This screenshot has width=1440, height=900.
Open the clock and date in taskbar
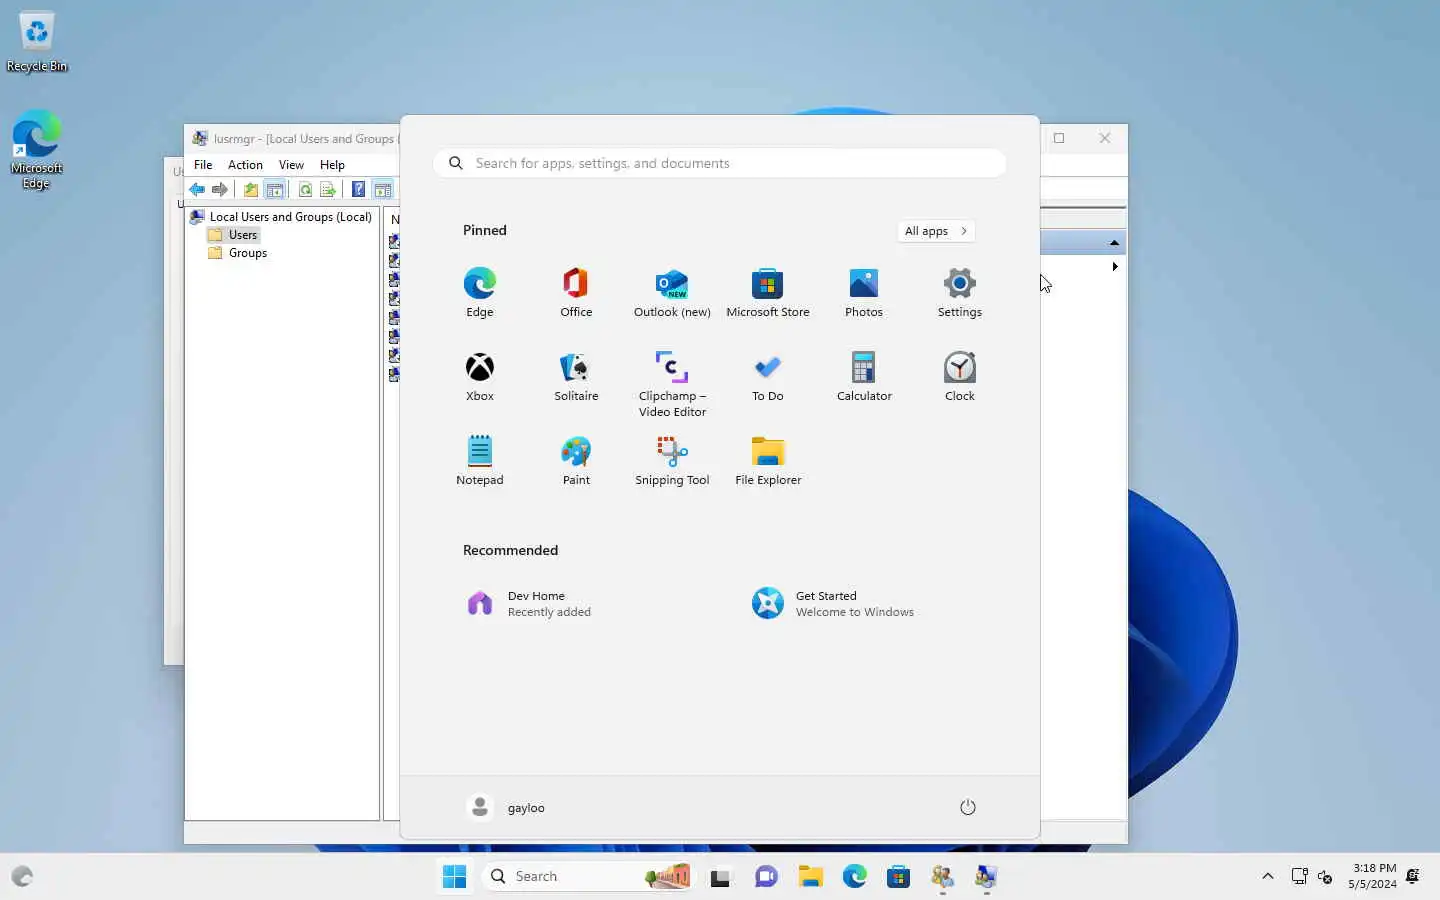[1372, 876]
